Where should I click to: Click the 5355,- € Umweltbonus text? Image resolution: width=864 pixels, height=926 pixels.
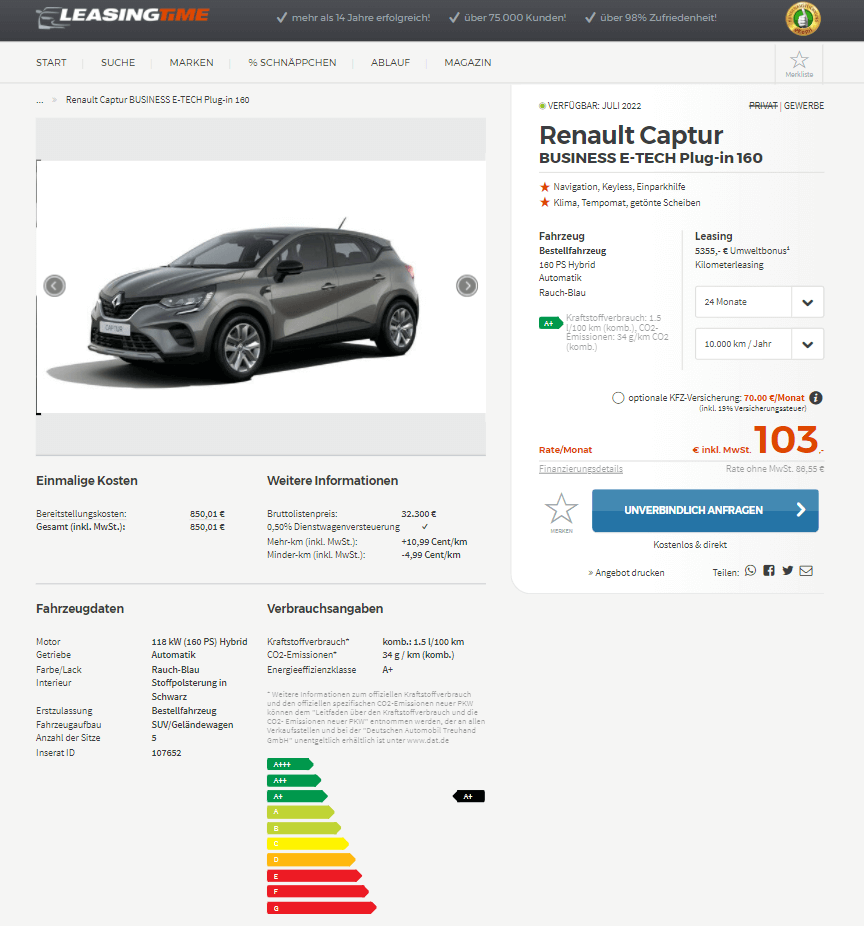(742, 250)
